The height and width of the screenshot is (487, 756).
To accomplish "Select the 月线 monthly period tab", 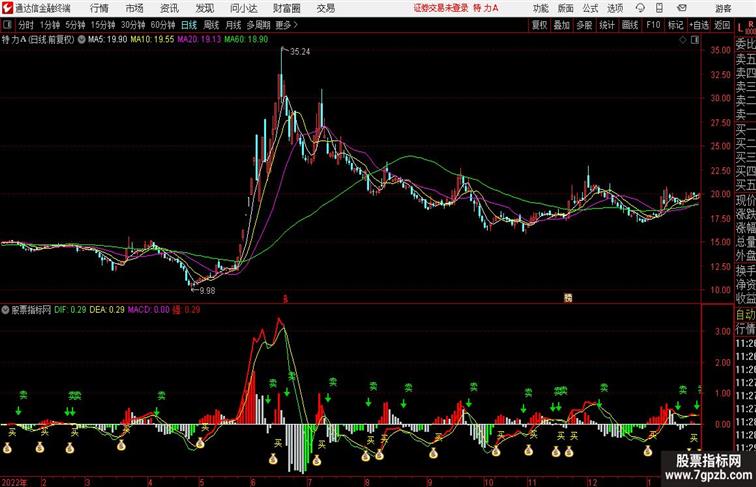I will pos(233,25).
